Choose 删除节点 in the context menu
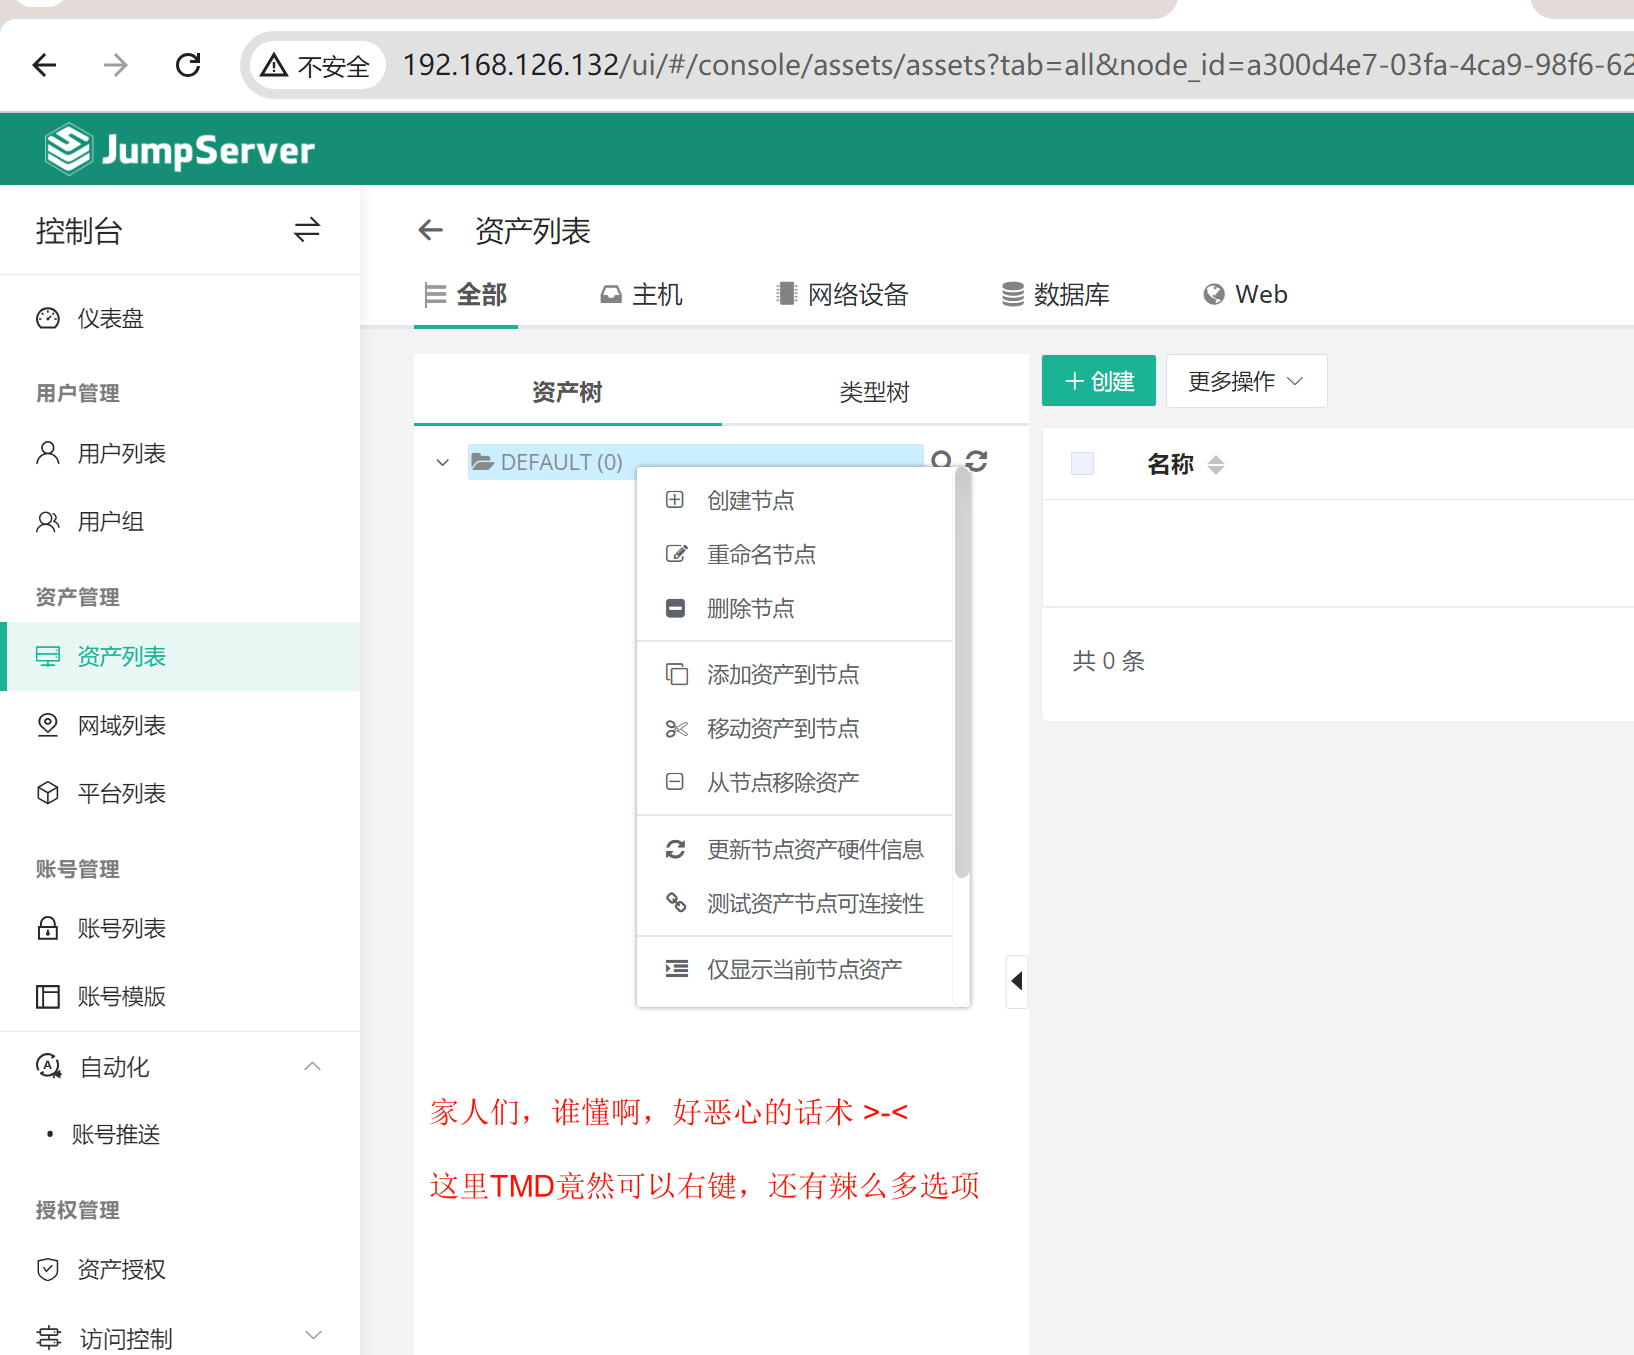 (750, 608)
